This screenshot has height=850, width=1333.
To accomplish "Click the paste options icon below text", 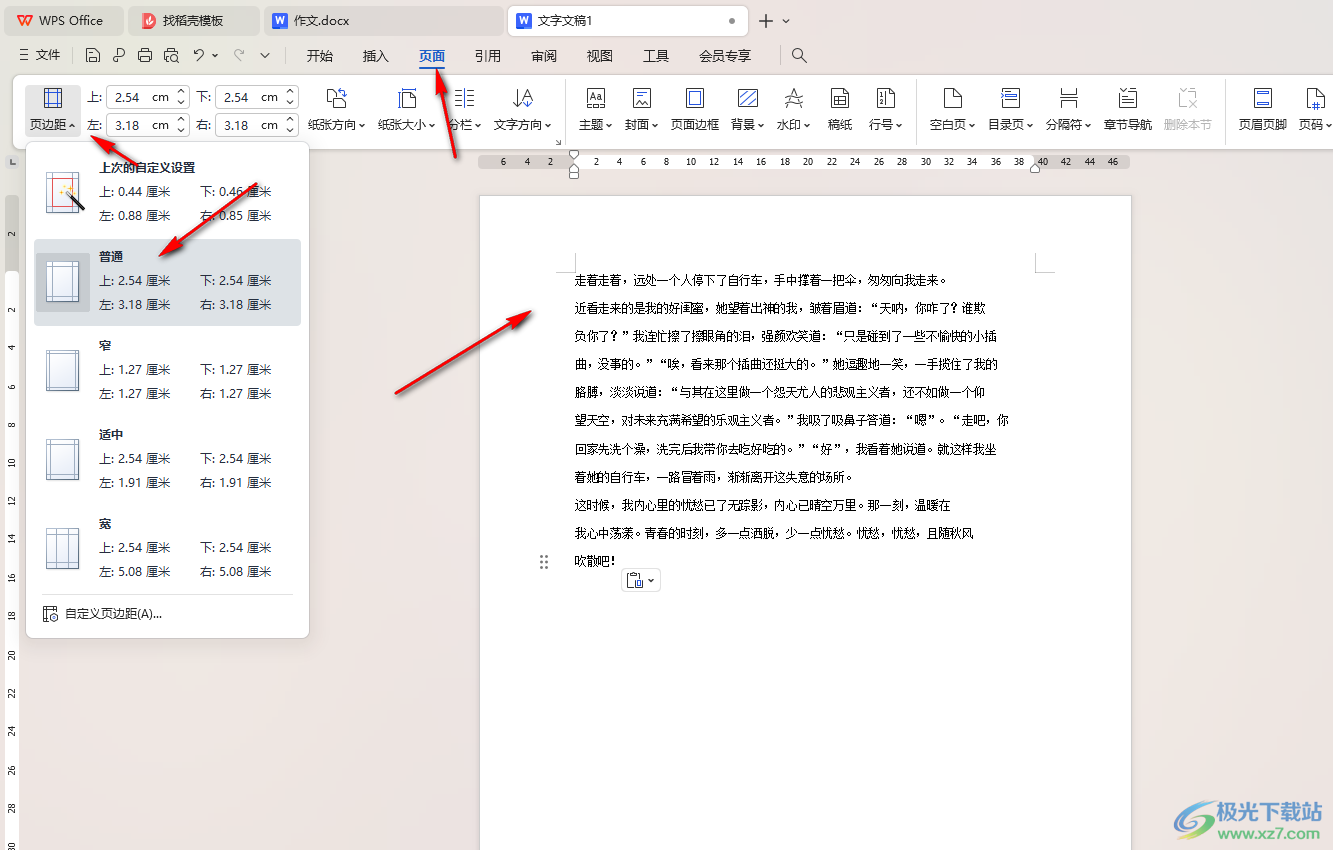I will tap(634, 580).
